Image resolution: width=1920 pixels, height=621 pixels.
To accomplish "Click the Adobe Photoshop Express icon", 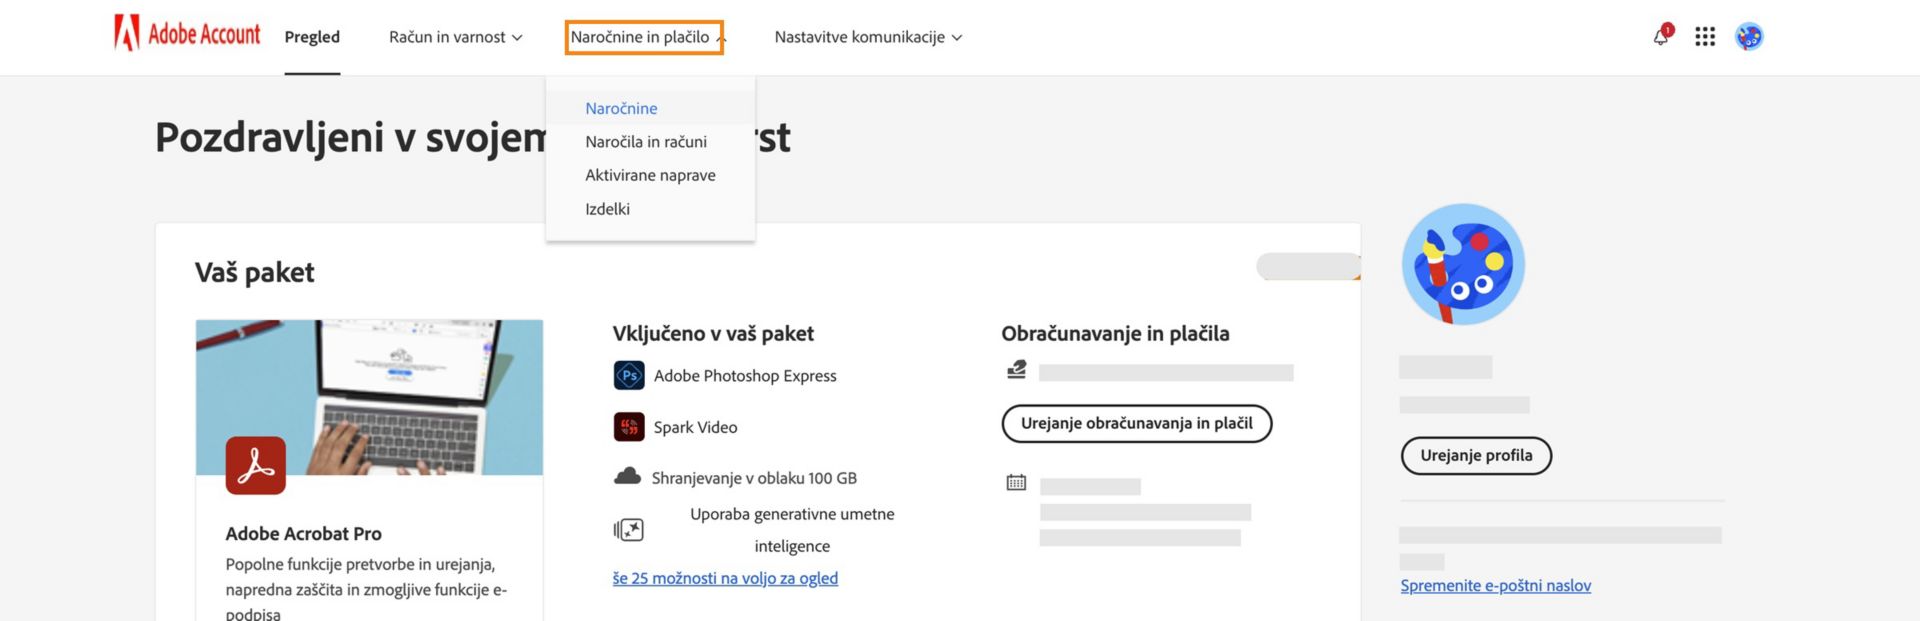I will pyautogui.click(x=629, y=376).
